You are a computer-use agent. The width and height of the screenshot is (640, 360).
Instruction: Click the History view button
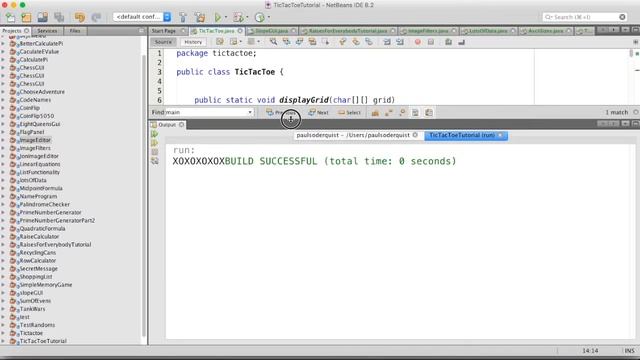(x=193, y=42)
